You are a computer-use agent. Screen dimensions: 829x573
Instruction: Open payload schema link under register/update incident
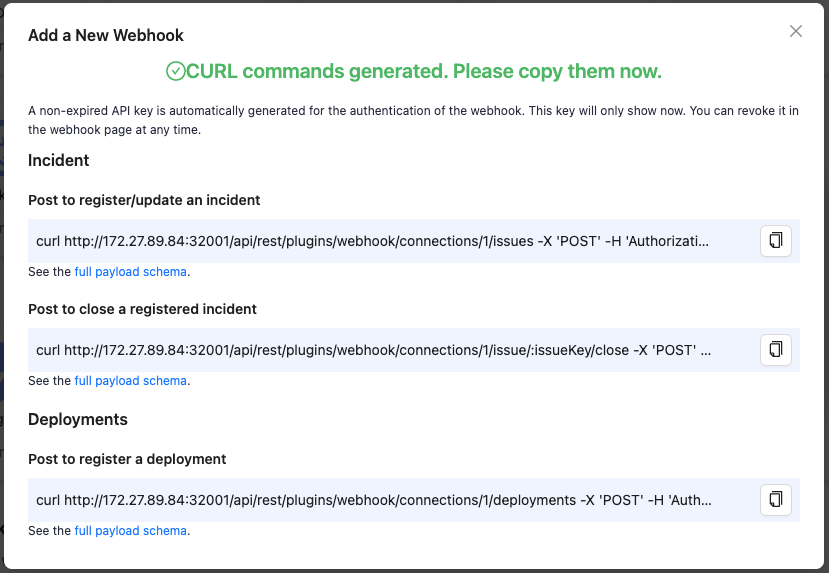(x=131, y=271)
